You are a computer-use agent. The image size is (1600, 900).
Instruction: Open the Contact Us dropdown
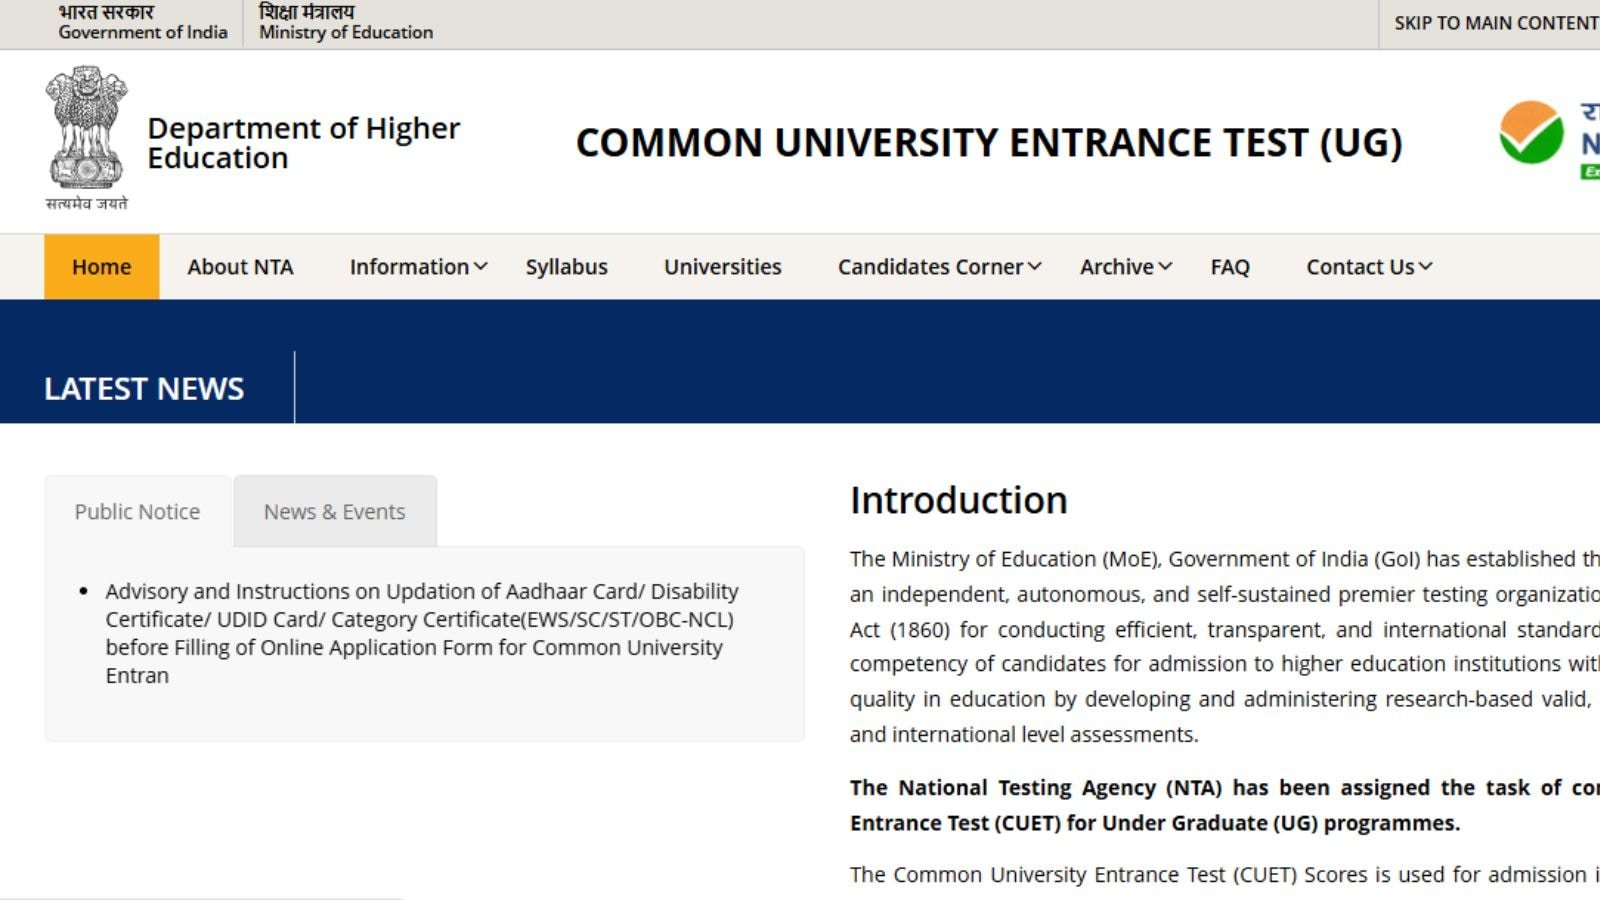(1368, 267)
